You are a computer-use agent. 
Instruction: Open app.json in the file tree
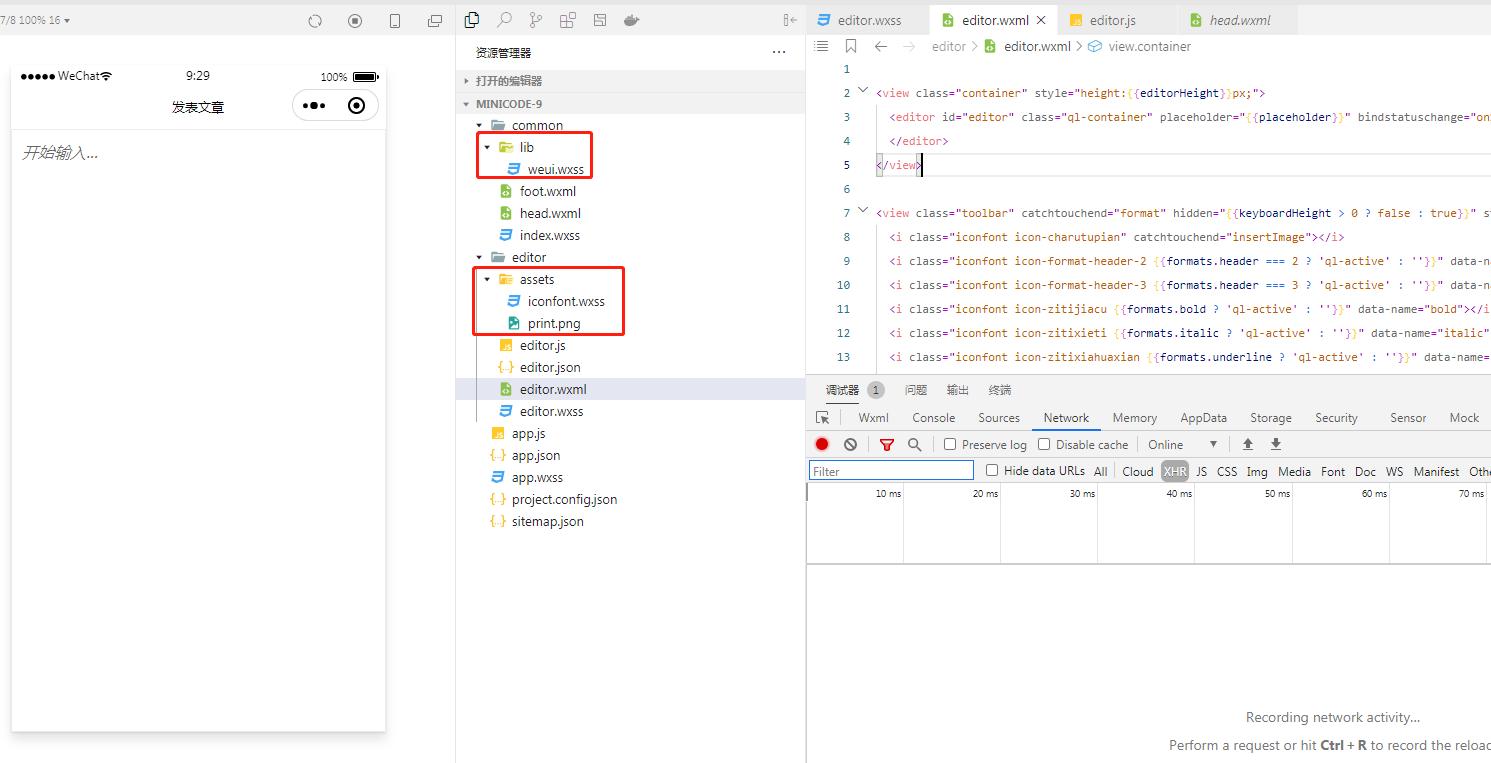[535, 455]
